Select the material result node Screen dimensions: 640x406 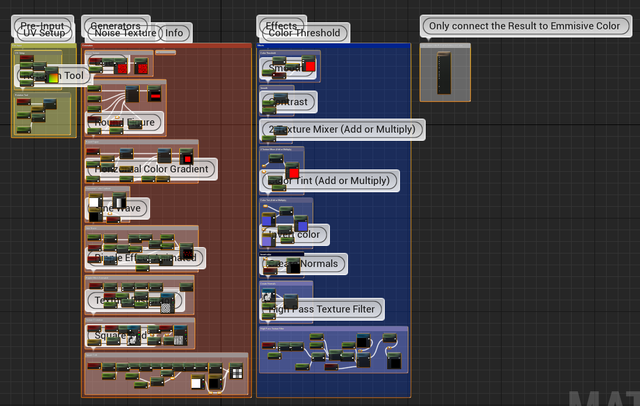444,73
